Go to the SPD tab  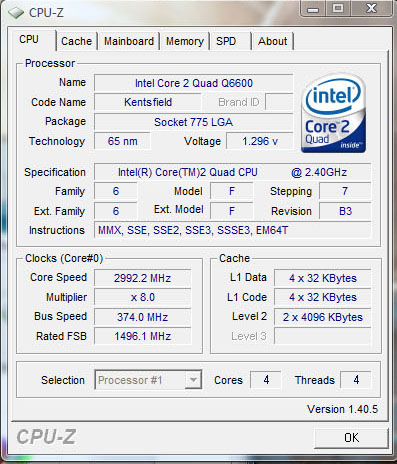226,41
